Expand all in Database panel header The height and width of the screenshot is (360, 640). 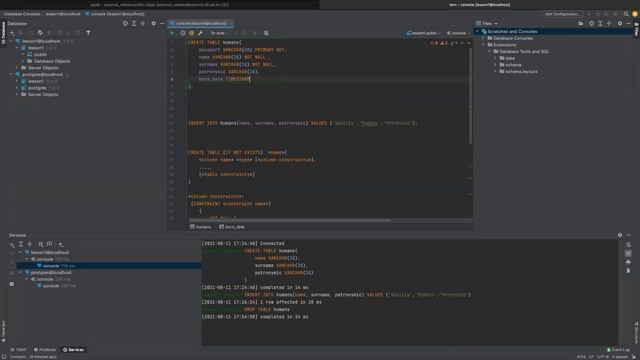pyautogui.click(x=134, y=23)
